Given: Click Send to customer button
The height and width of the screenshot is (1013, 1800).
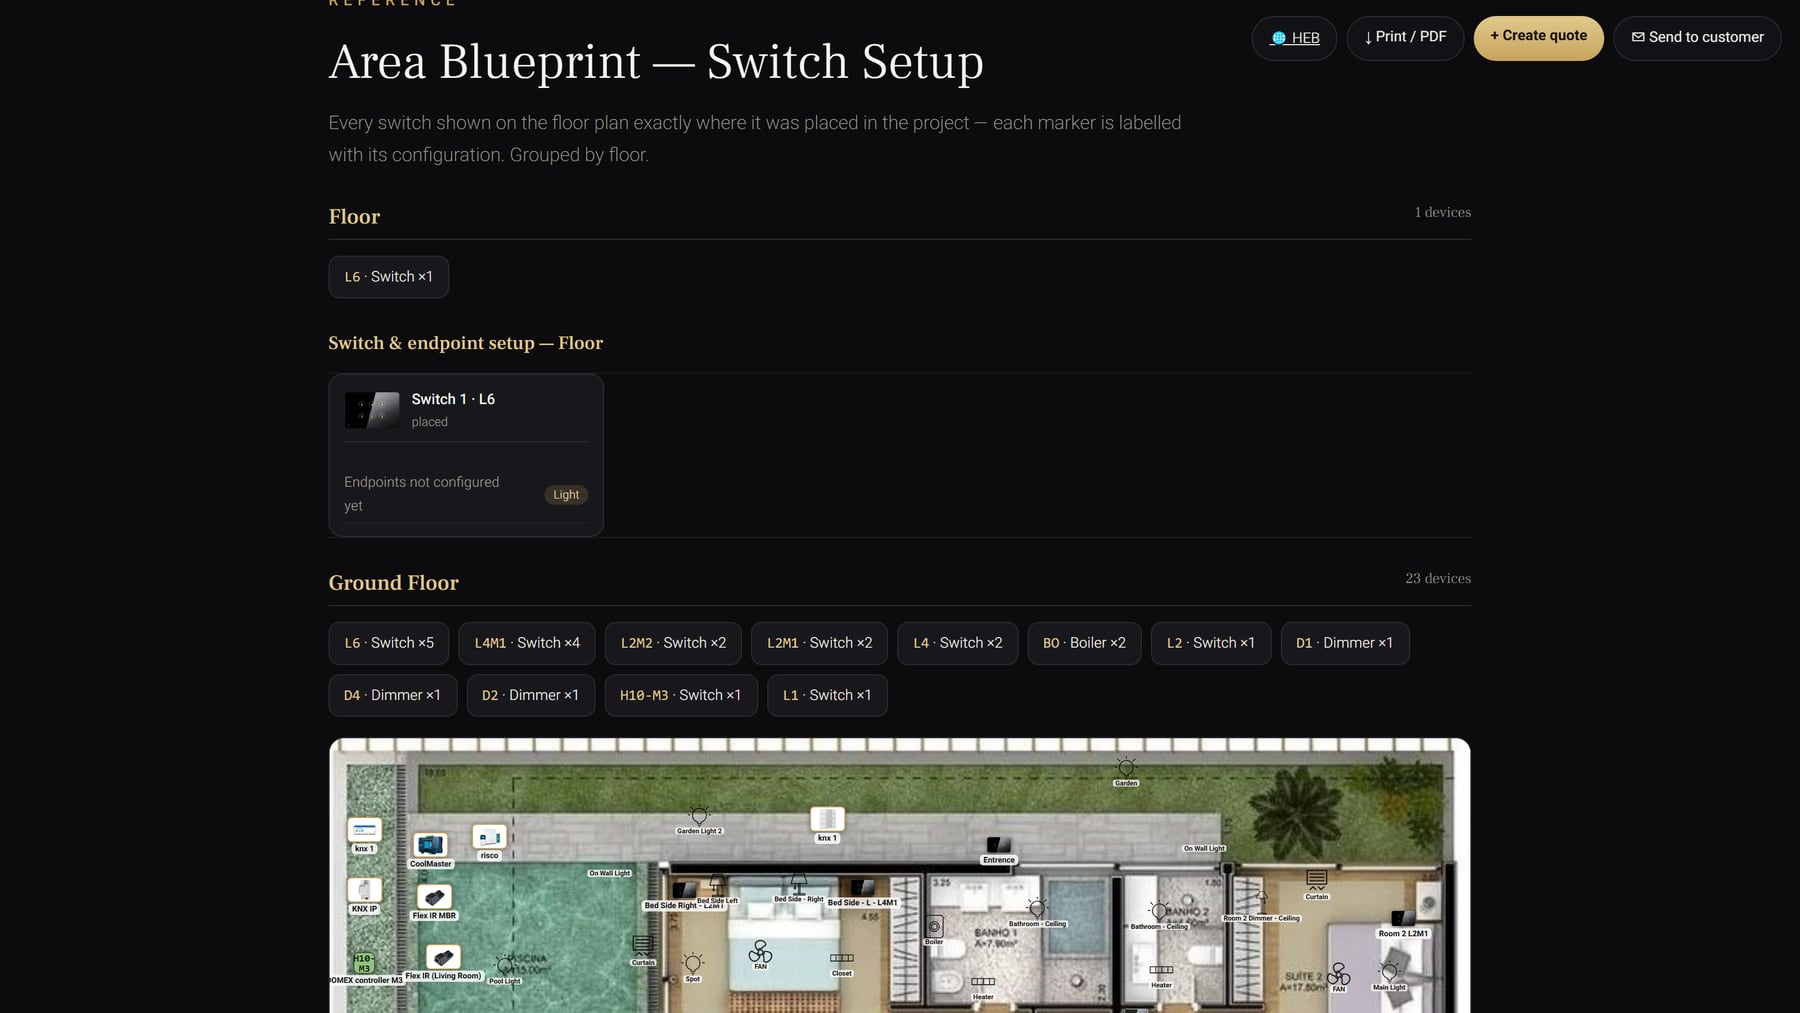Looking at the screenshot, I should tap(1697, 38).
